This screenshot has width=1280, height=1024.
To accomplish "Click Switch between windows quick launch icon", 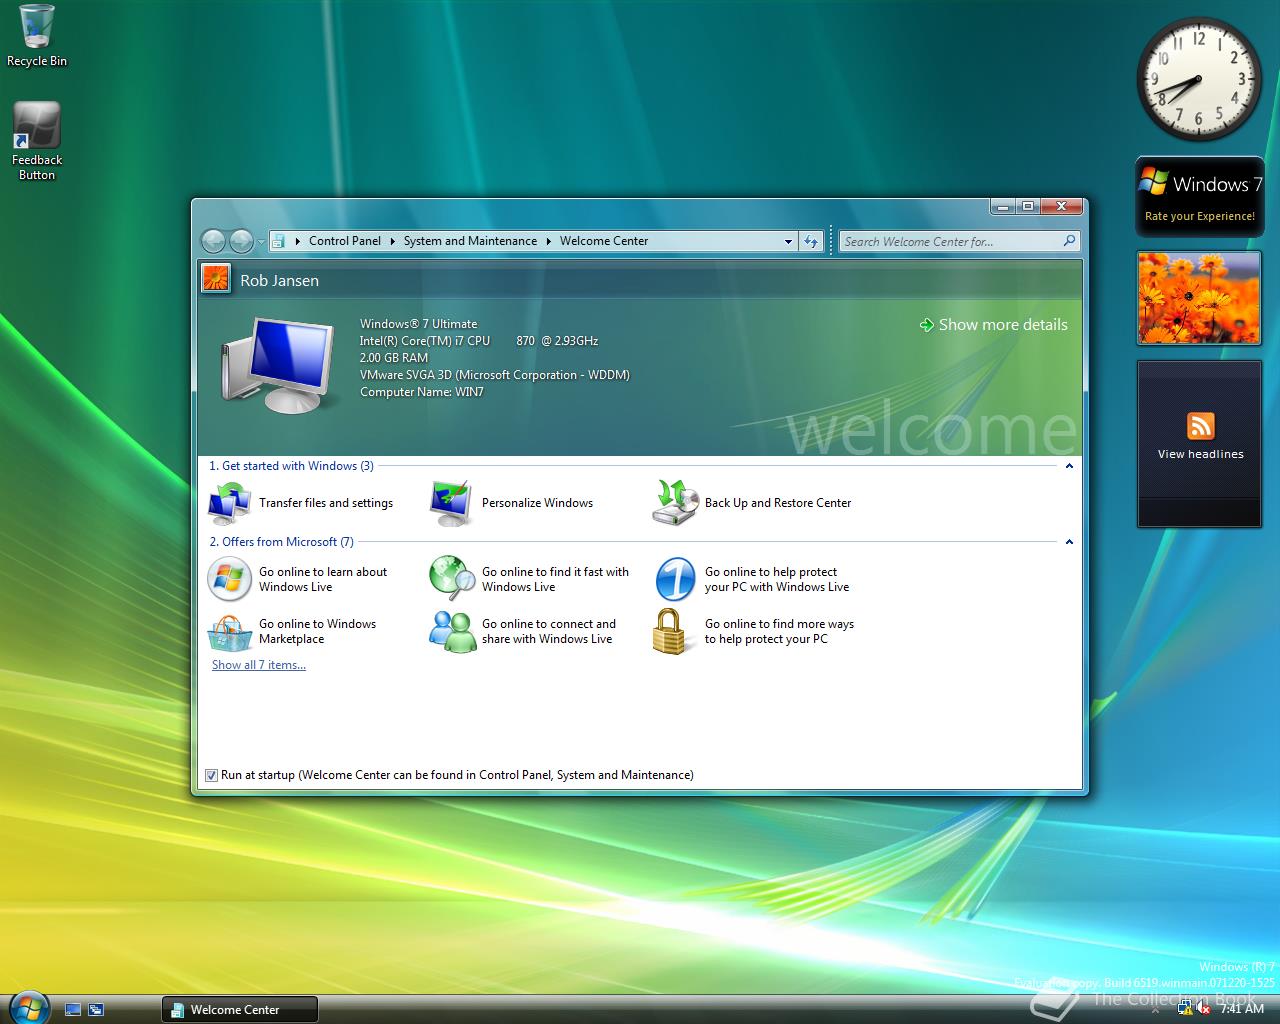I will click(96, 1010).
